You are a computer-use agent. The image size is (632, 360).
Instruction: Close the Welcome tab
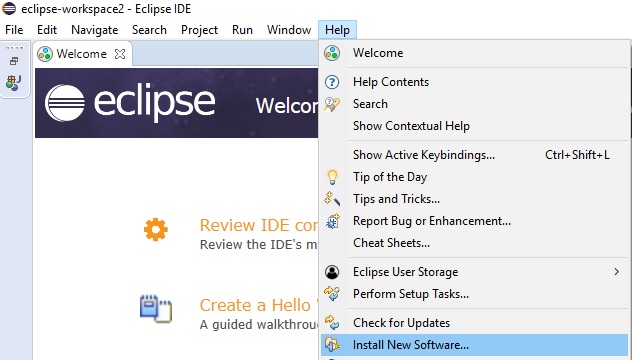coord(120,54)
